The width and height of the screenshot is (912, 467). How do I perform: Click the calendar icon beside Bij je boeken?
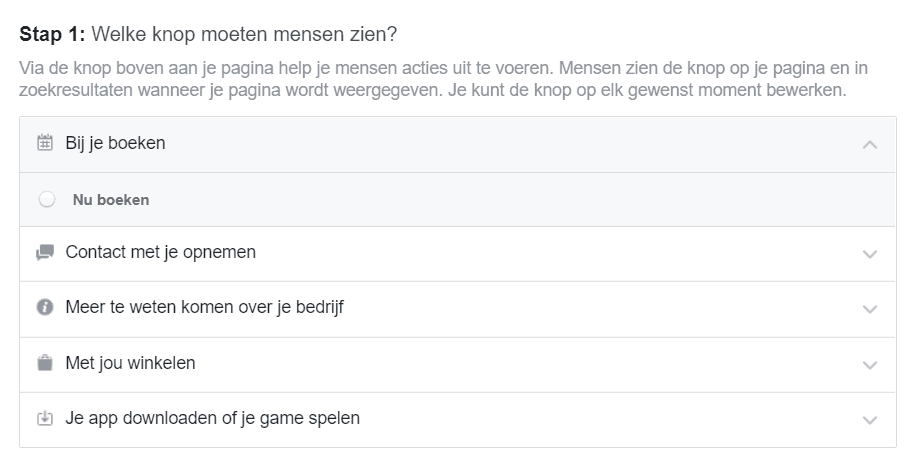(x=45, y=142)
